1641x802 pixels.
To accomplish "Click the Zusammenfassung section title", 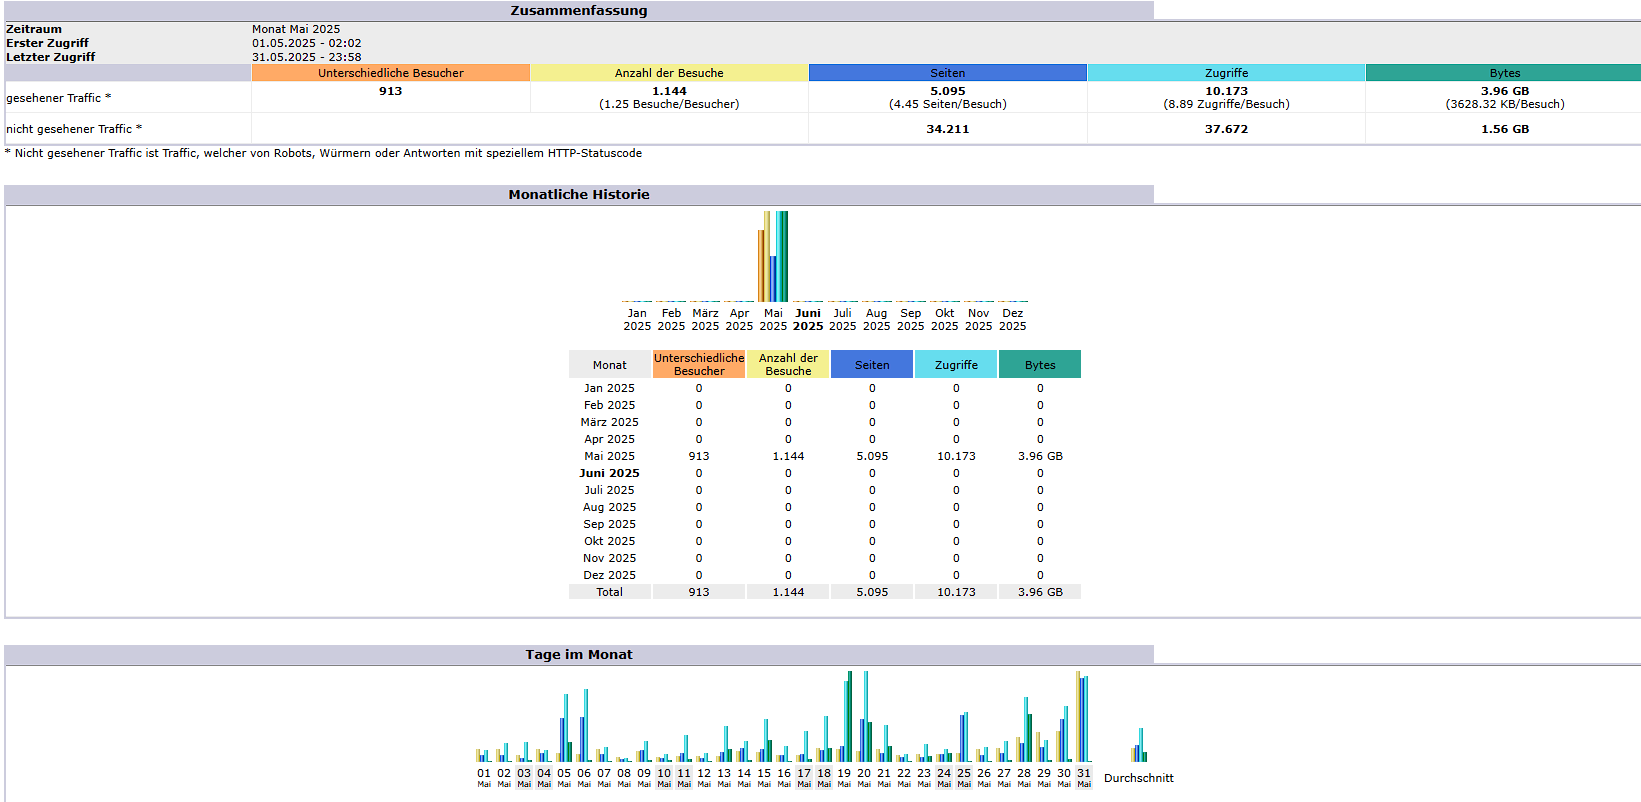I will (579, 11).
